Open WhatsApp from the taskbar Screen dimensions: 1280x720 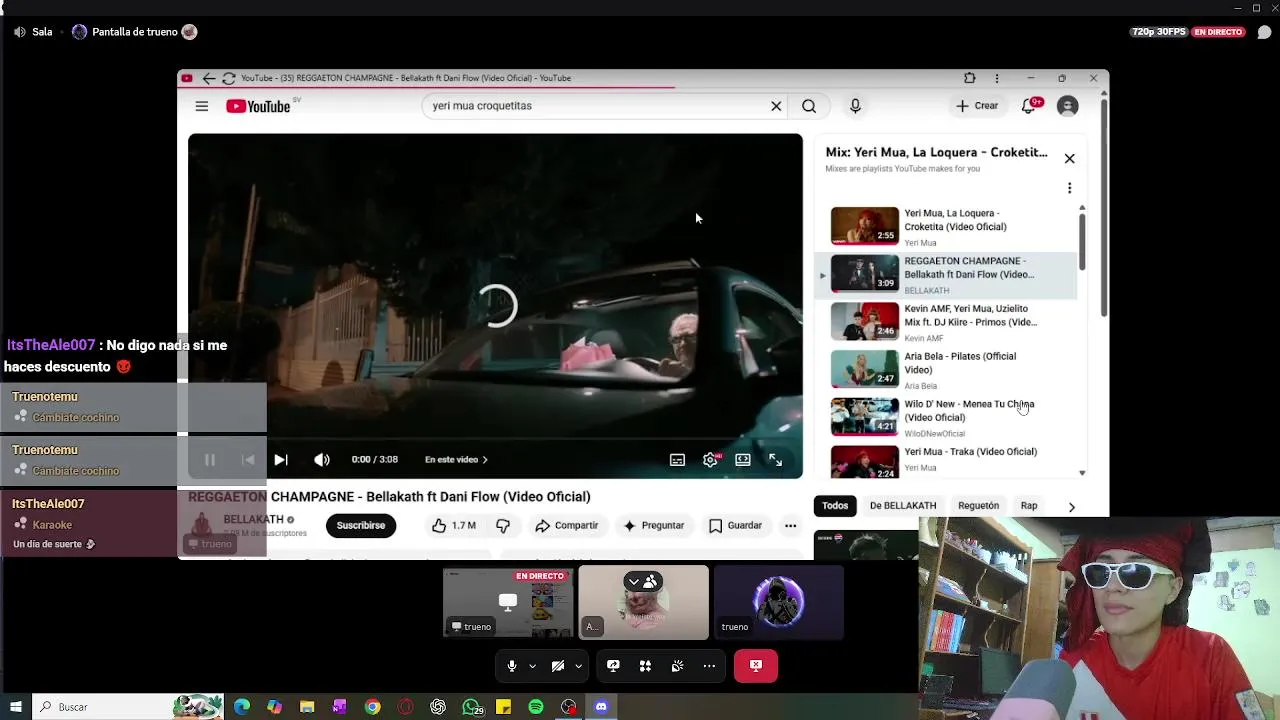pos(471,707)
